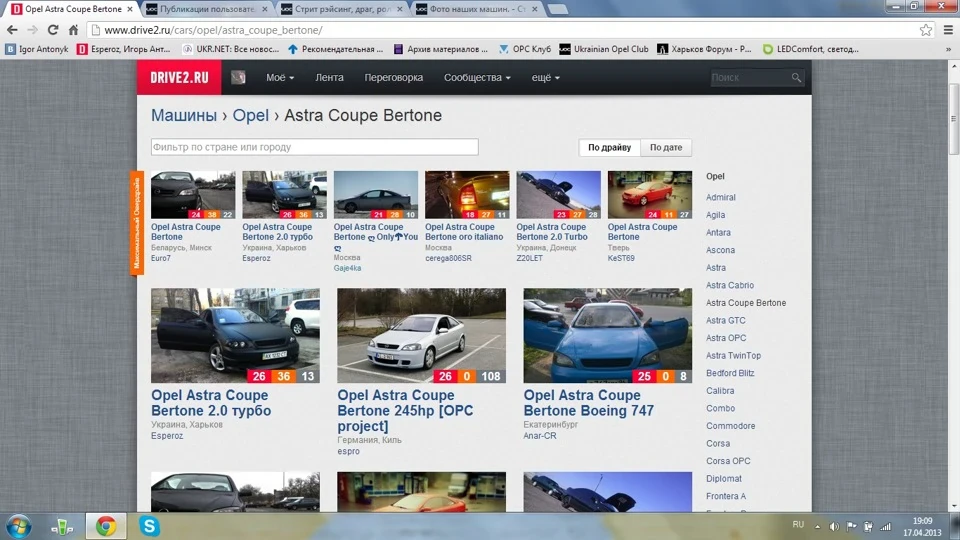This screenshot has width=960, height=540.
Task: Open the Chrome taskbar icon
Action: coord(106,527)
